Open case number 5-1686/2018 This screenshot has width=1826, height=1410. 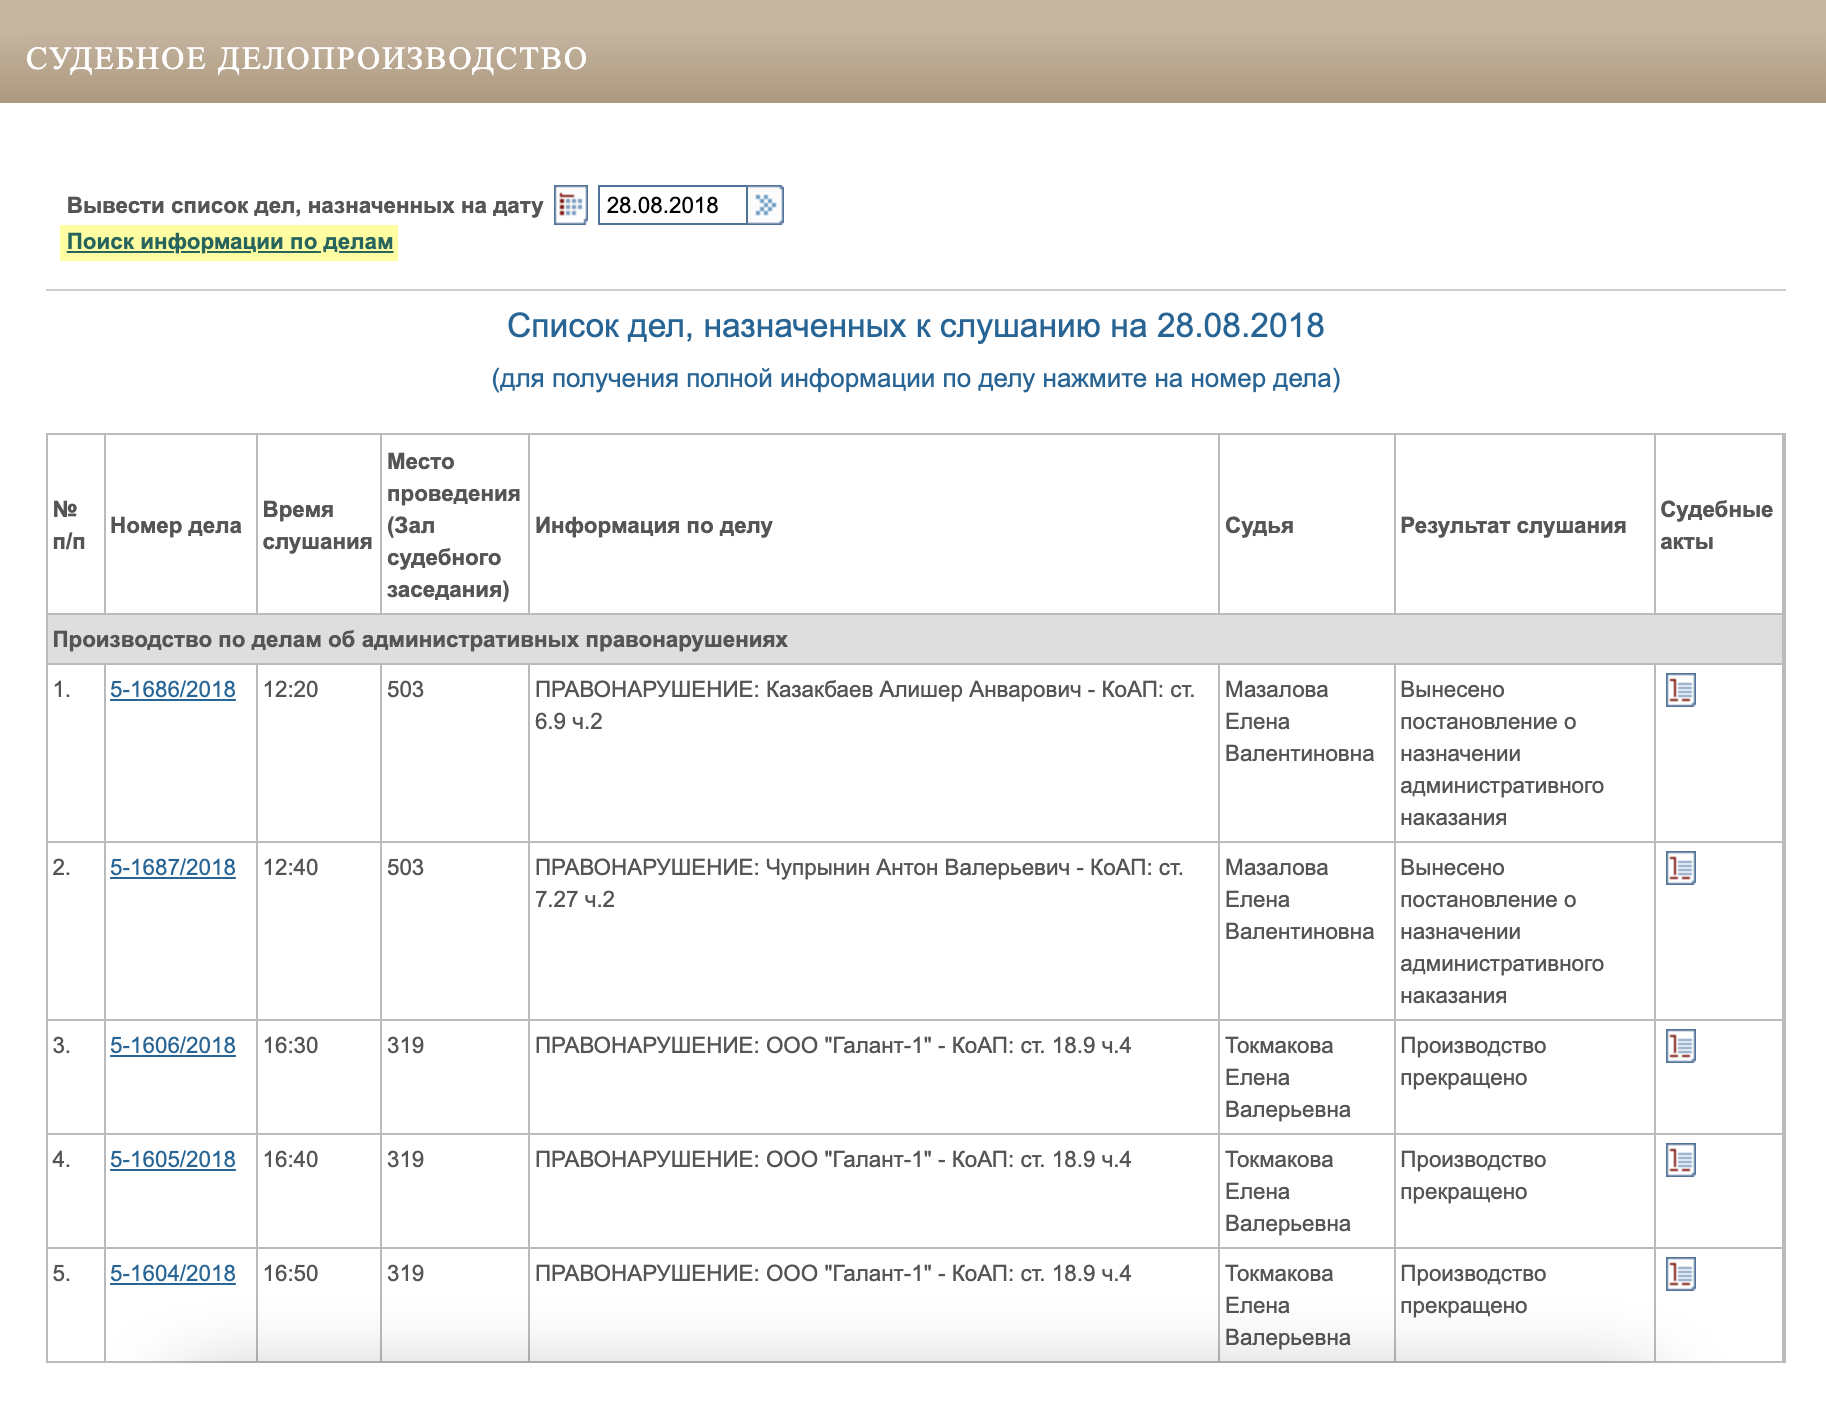[x=173, y=690]
